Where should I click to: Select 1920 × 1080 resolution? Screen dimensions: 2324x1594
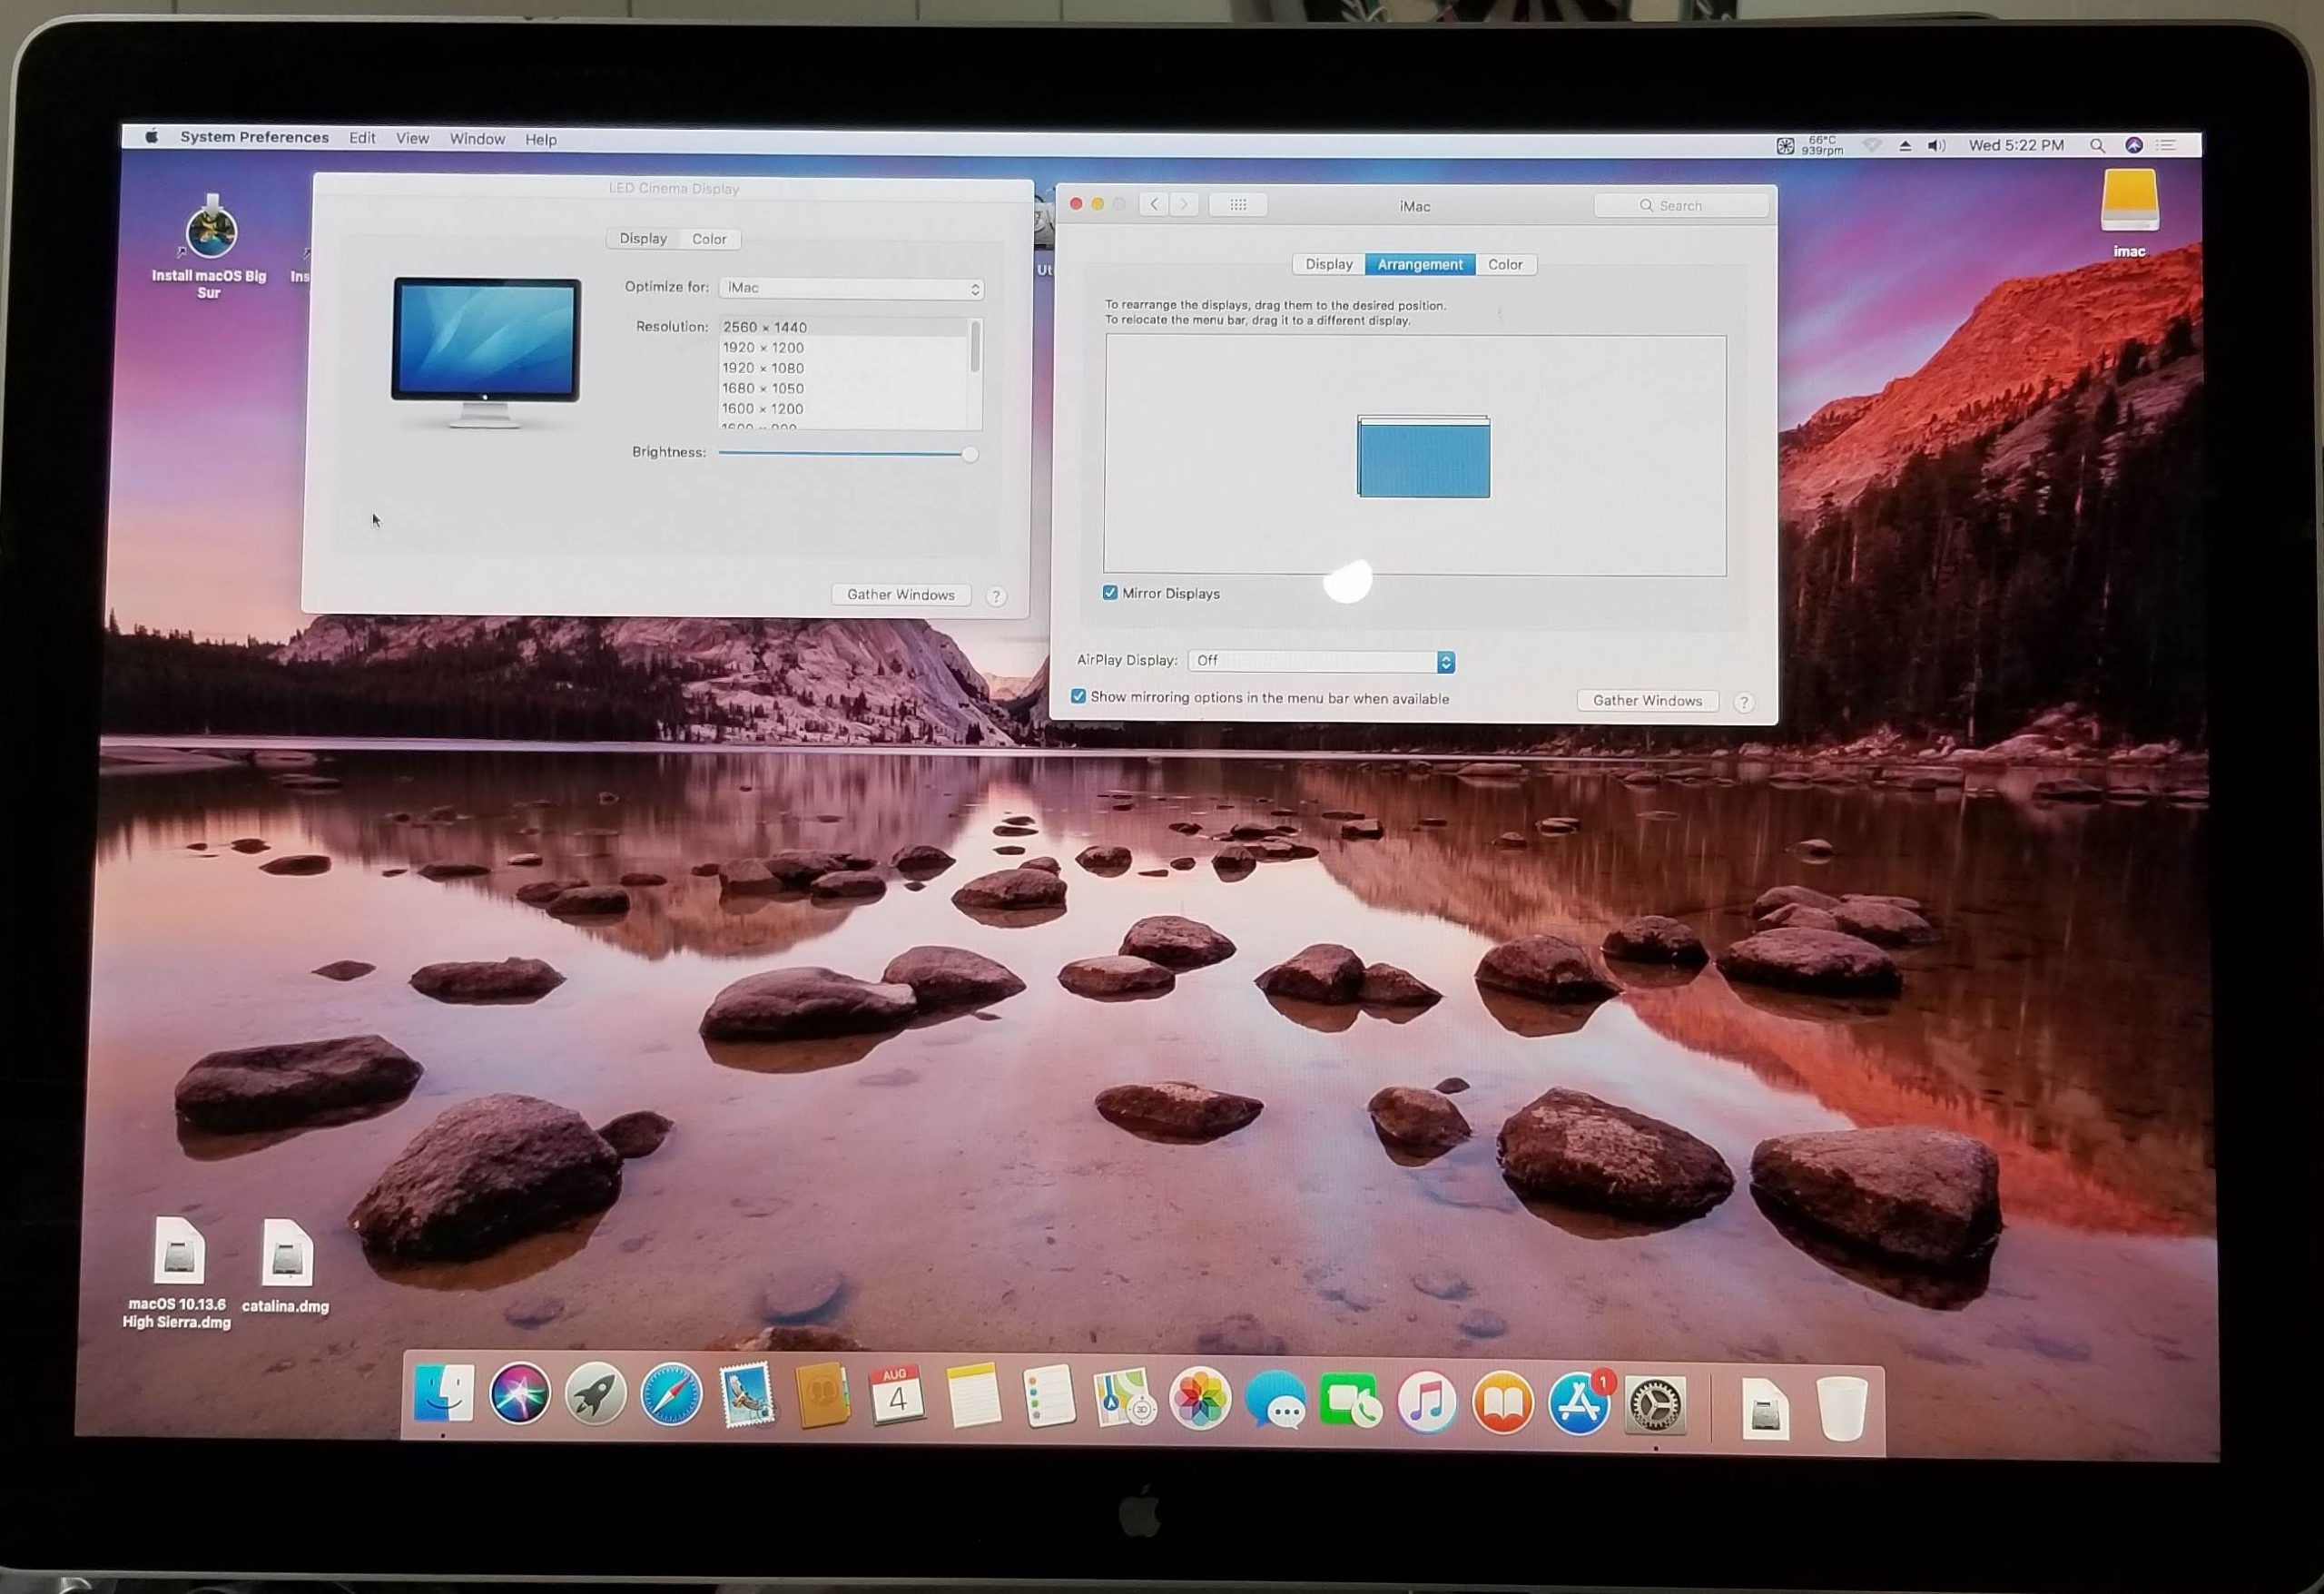[x=763, y=368]
